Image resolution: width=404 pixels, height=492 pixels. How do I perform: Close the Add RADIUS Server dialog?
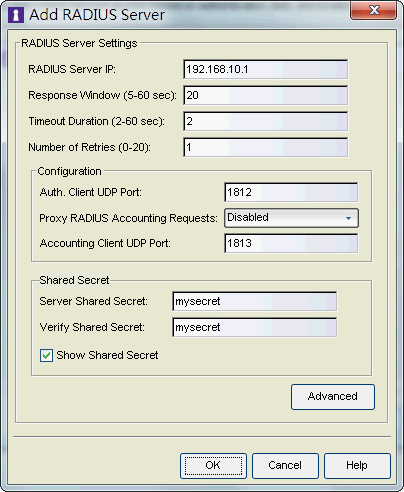373,11
